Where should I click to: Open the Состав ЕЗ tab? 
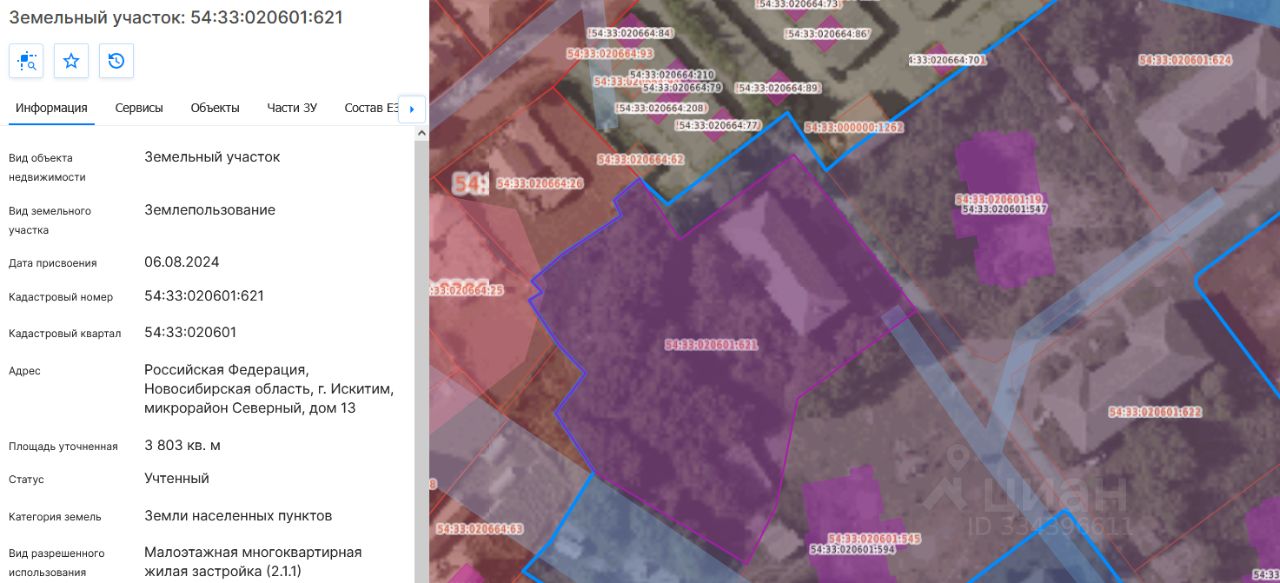371,108
